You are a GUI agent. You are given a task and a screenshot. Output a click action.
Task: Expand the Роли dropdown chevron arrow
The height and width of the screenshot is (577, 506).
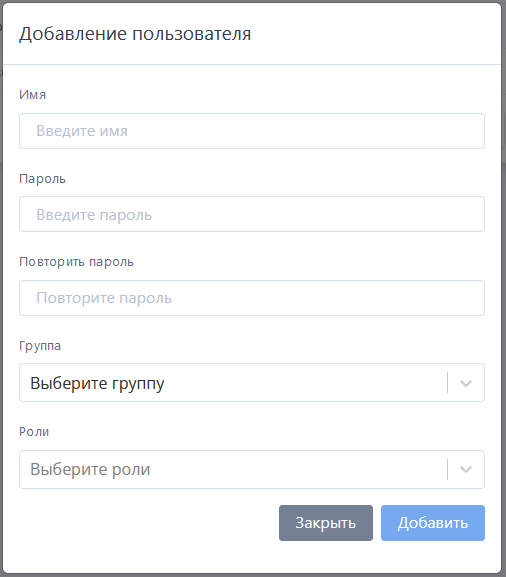point(466,470)
